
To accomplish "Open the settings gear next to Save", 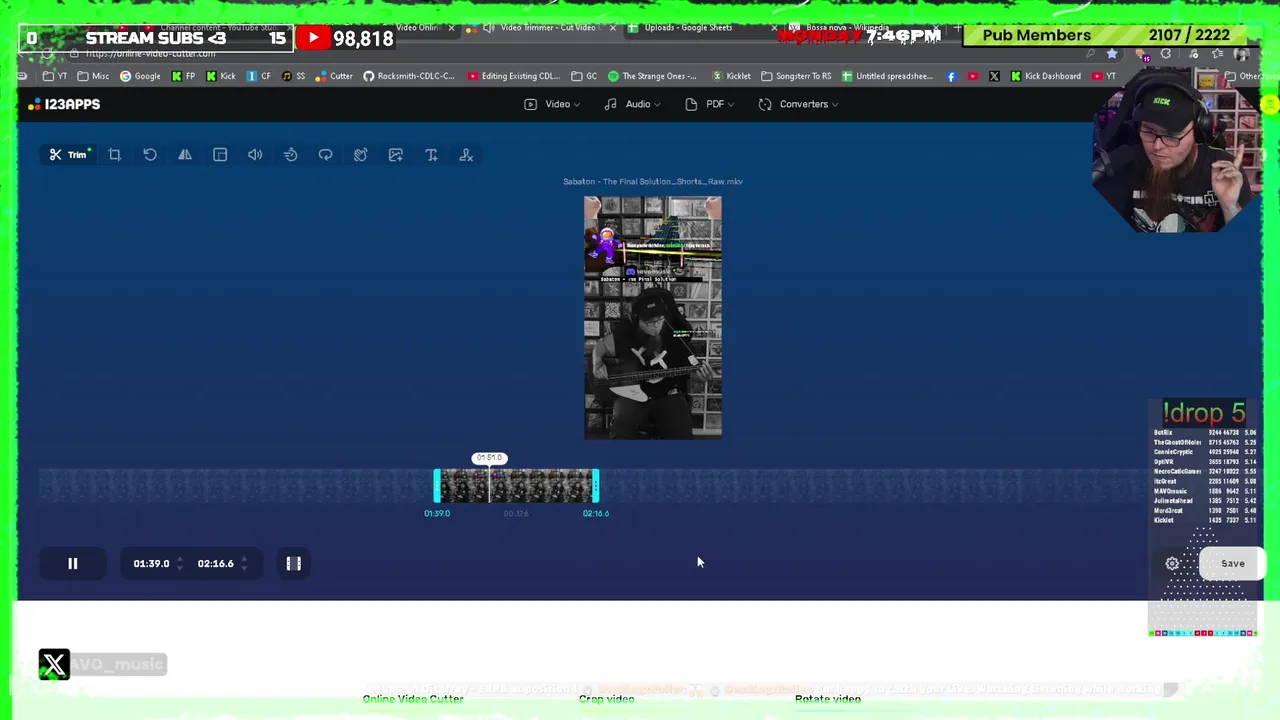I will (x=1172, y=564).
